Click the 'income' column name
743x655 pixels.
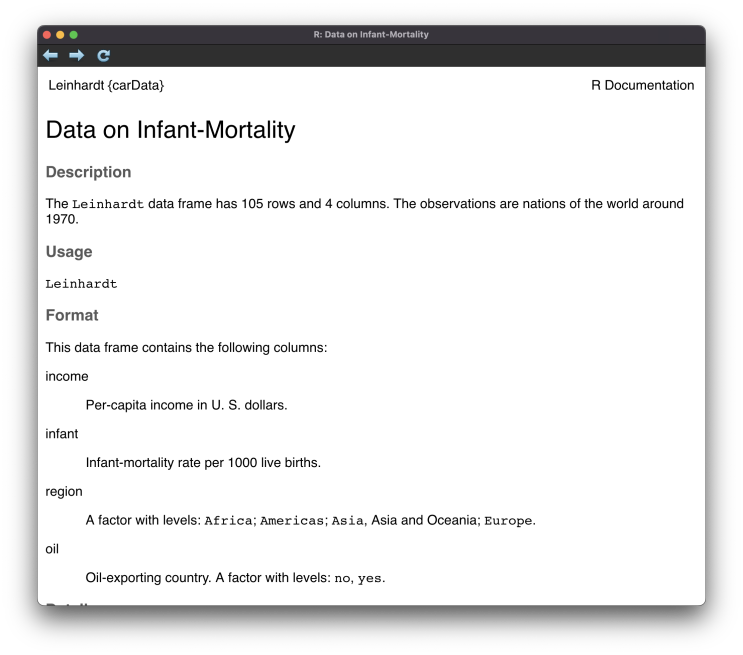tap(67, 377)
